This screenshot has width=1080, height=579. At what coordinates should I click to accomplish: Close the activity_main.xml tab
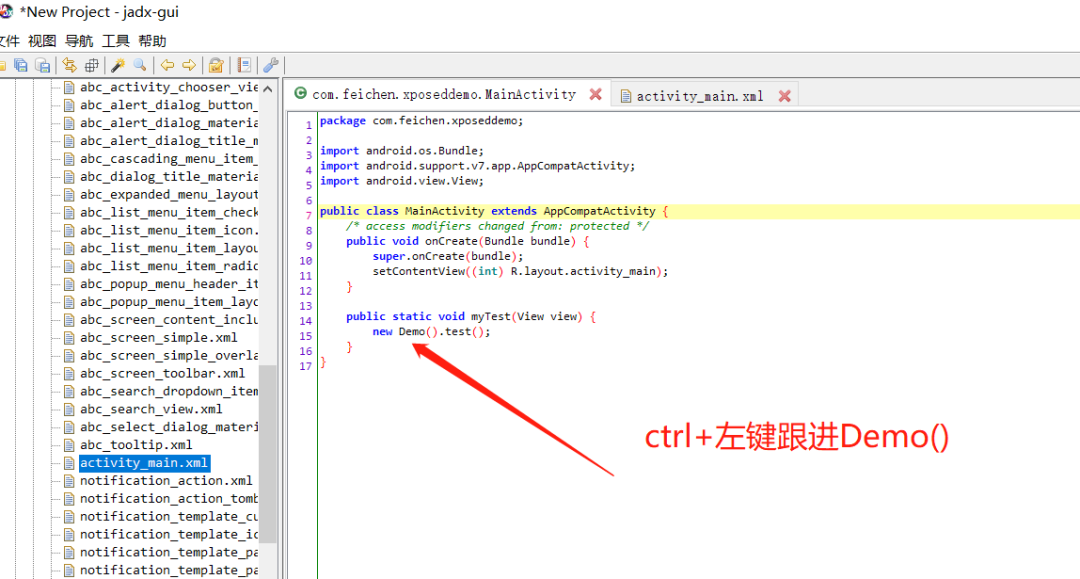(x=785, y=96)
